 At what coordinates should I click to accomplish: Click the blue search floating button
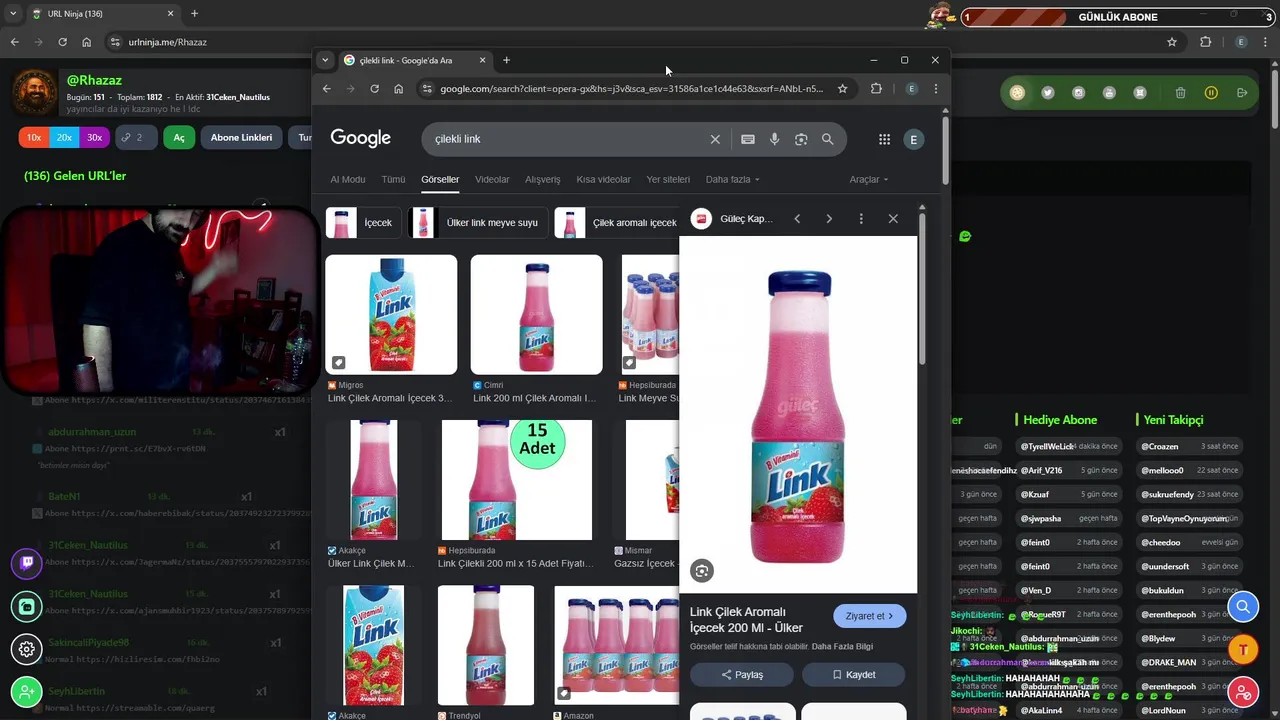click(x=1243, y=607)
